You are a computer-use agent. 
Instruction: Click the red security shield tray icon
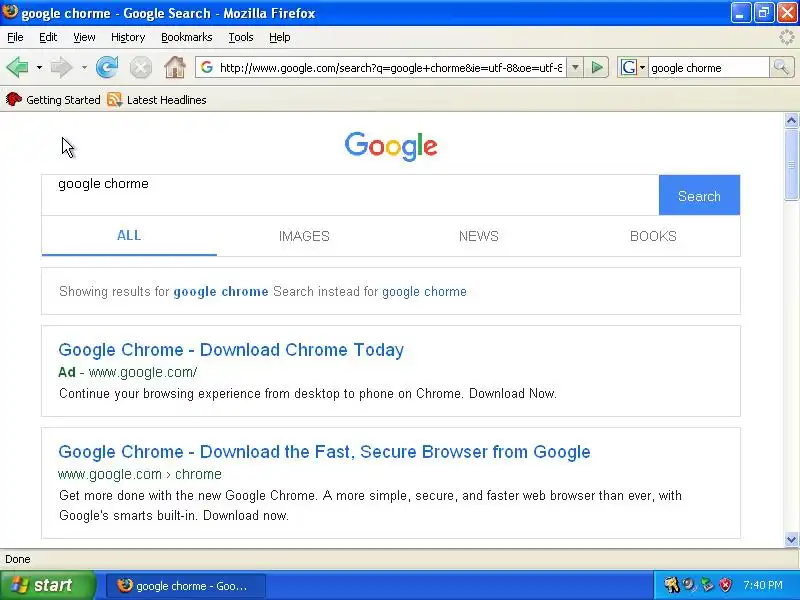click(725, 585)
